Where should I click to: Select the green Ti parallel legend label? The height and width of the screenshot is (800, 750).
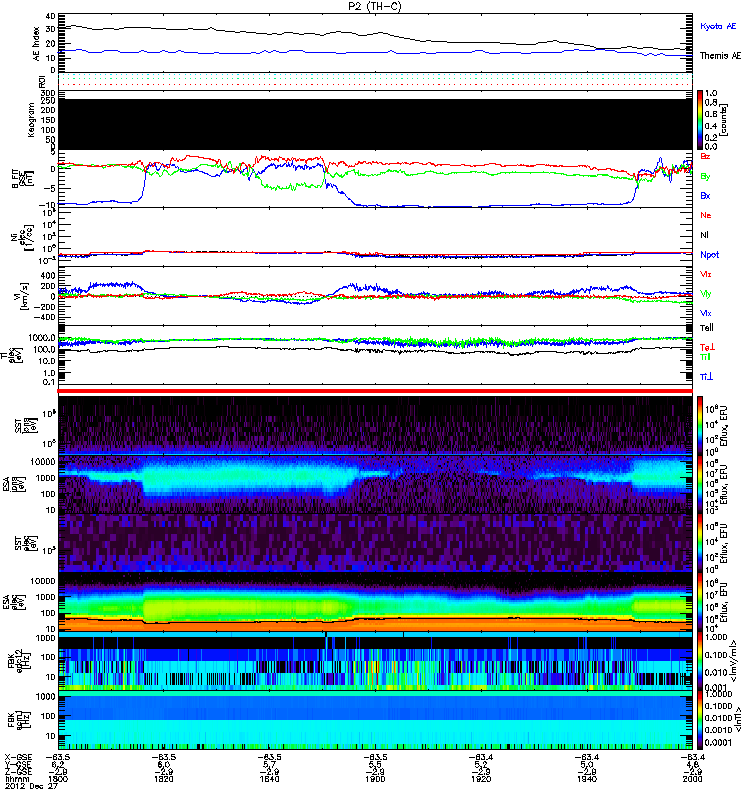coord(705,357)
